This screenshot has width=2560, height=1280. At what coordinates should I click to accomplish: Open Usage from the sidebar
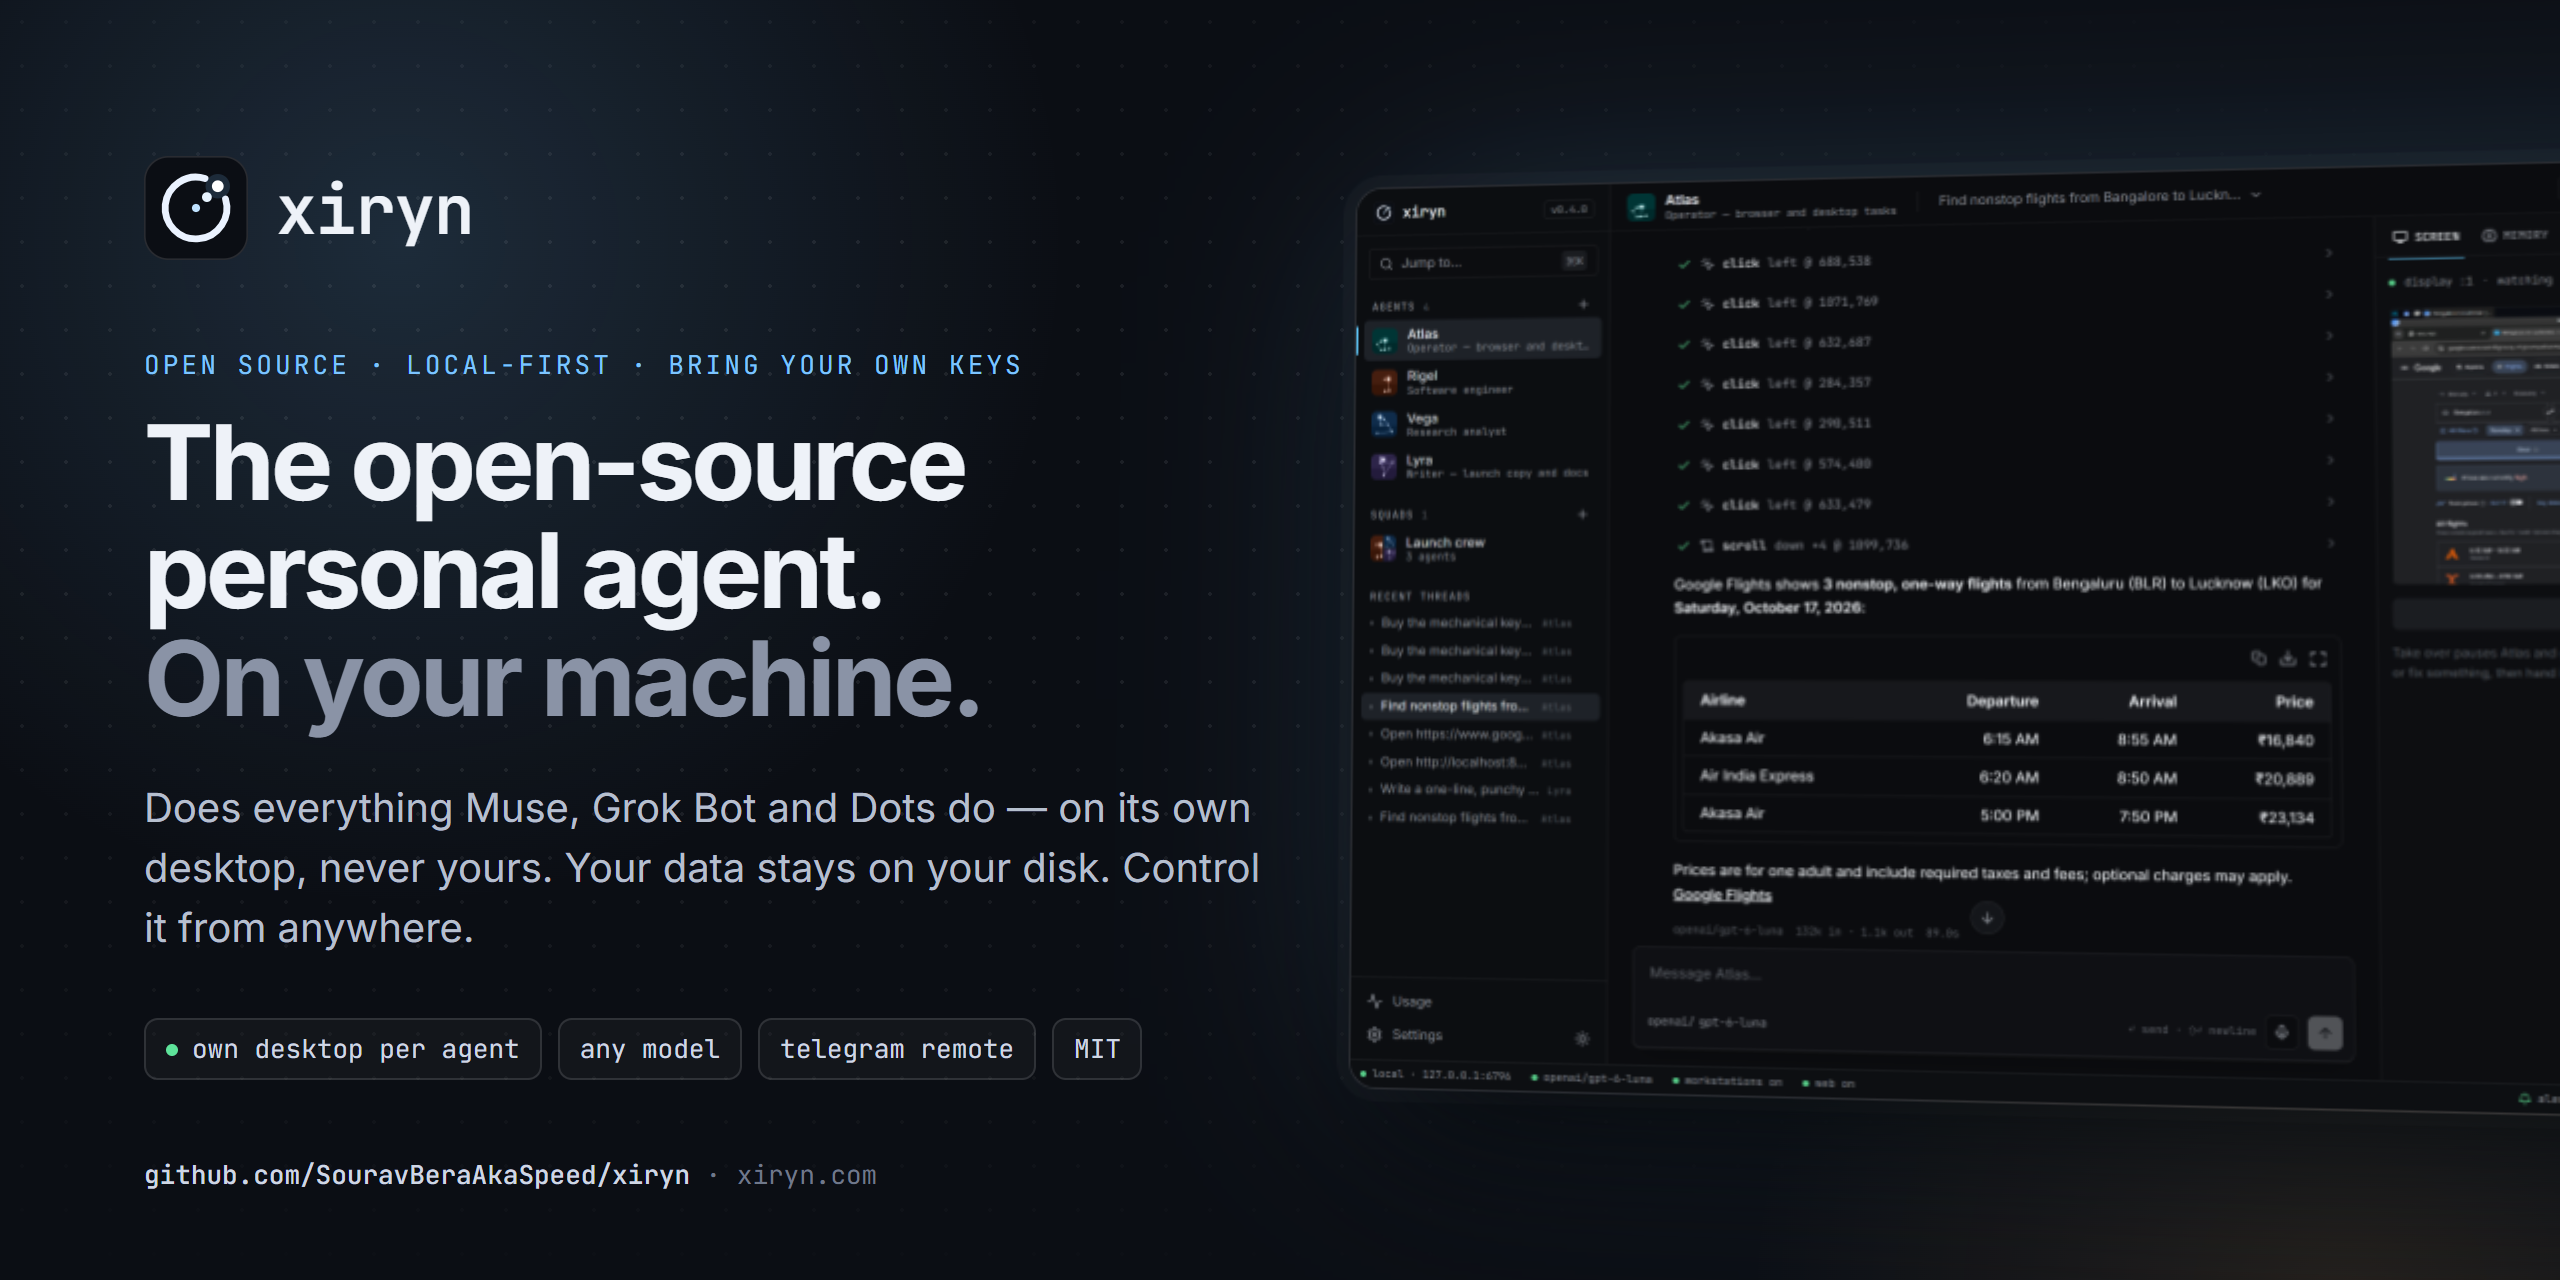[1400, 1001]
